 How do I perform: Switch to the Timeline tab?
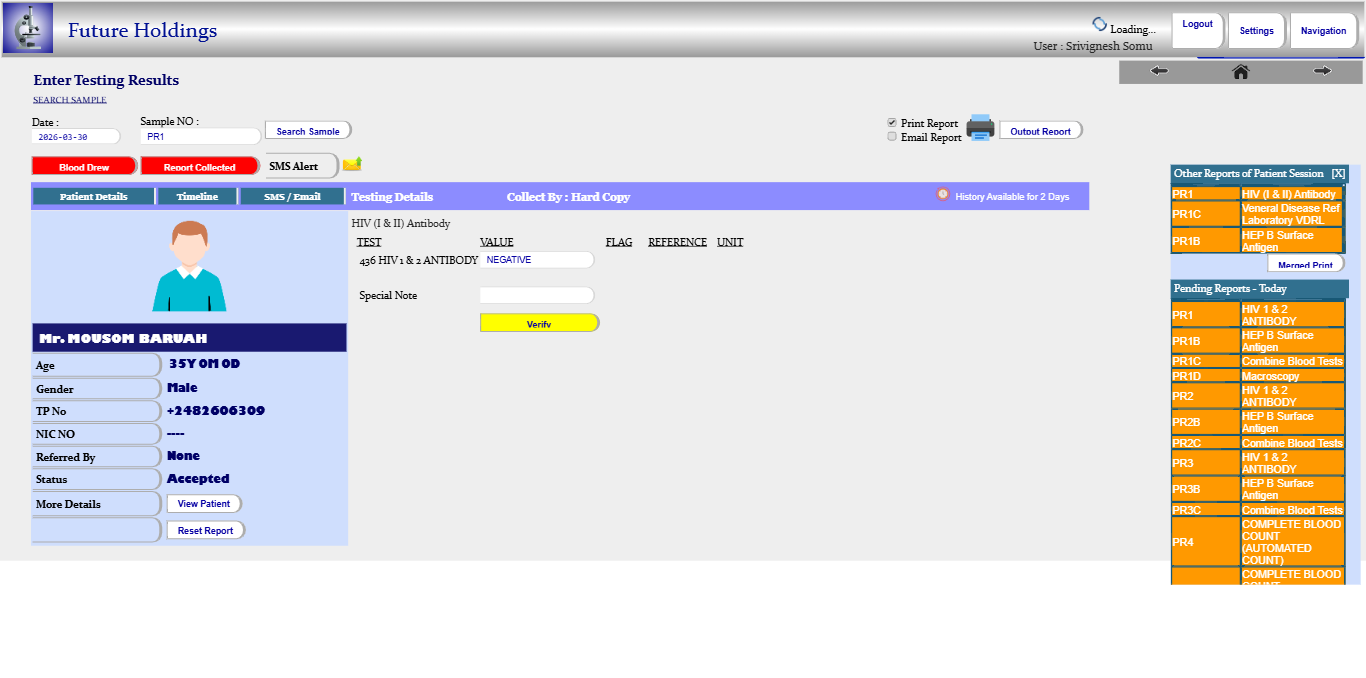click(197, 197)
